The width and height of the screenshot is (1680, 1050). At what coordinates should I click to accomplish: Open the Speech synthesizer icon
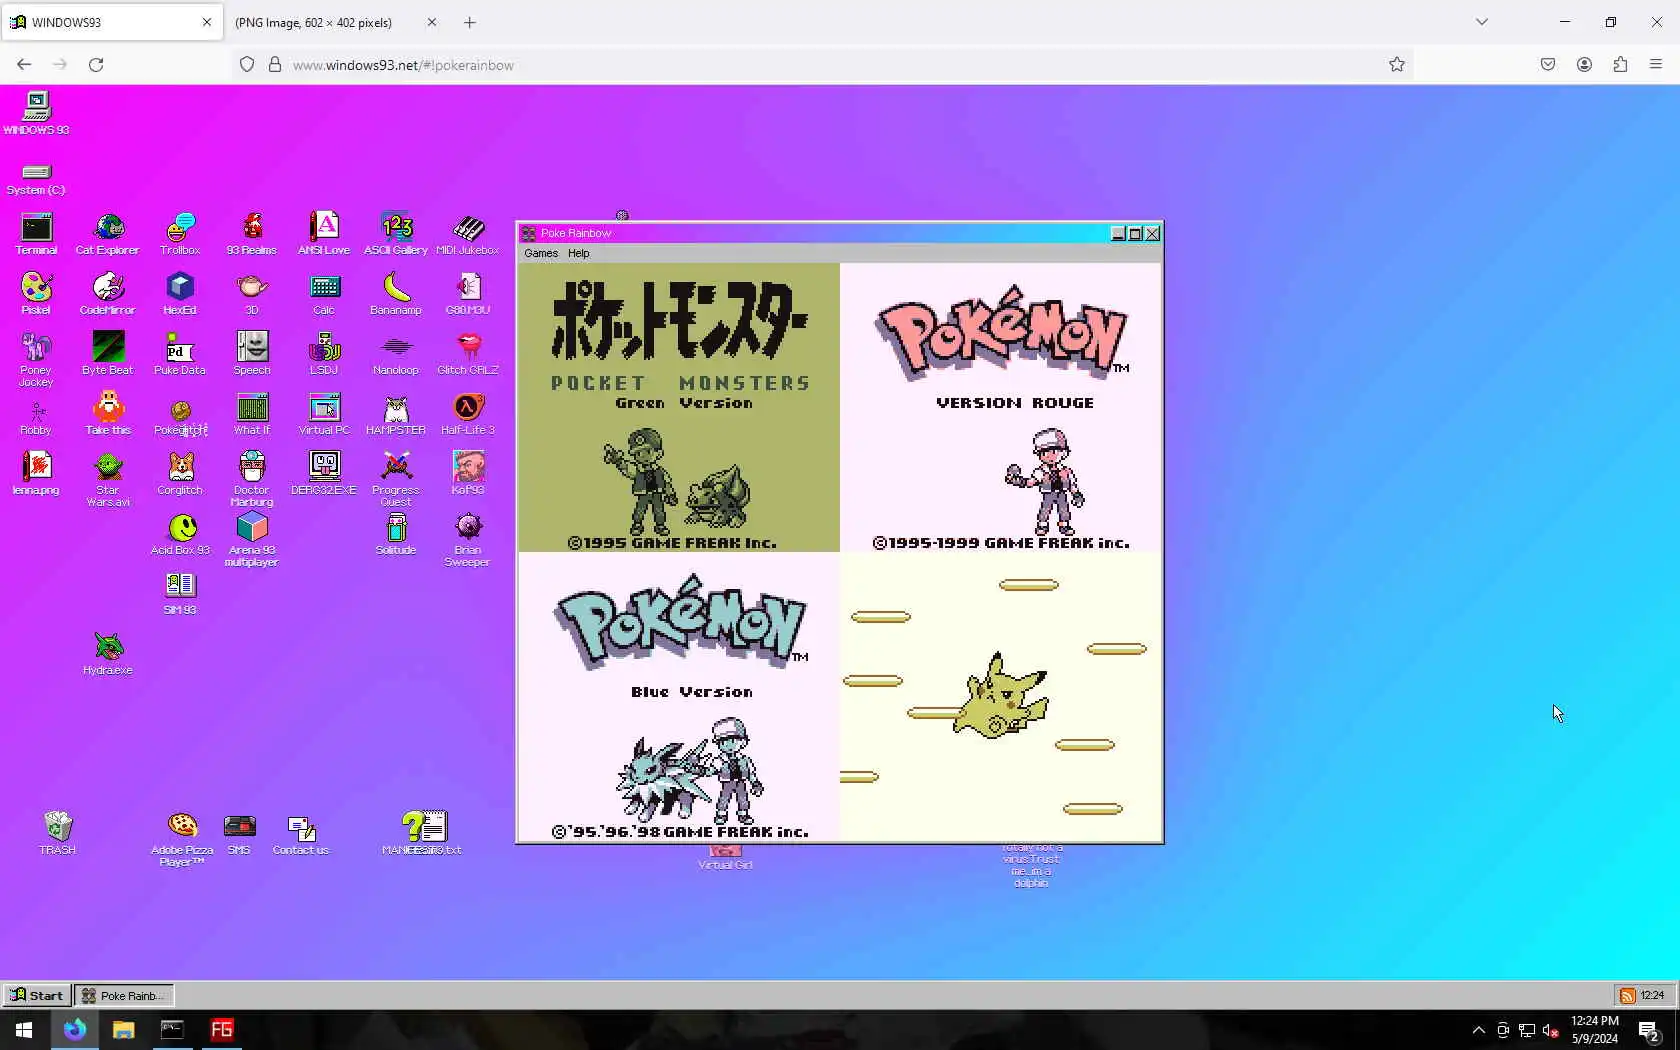252,354
